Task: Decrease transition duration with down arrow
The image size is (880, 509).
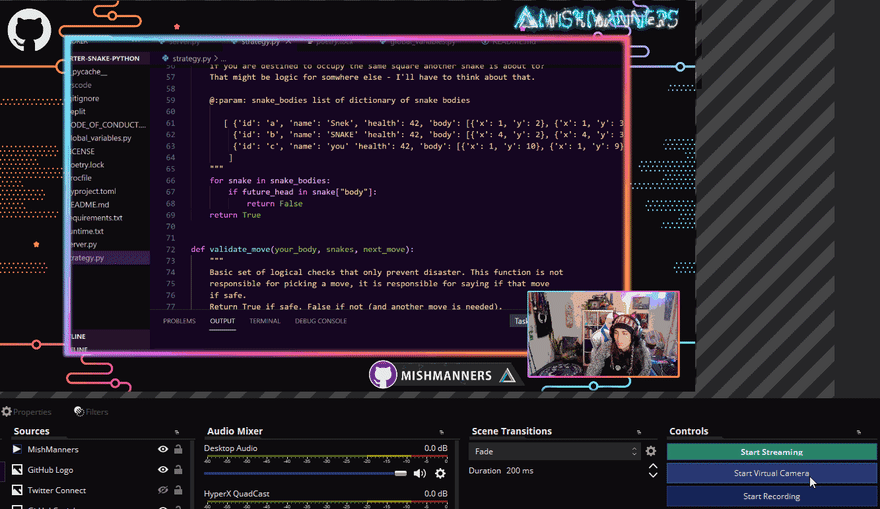Action: coord(653,475)
